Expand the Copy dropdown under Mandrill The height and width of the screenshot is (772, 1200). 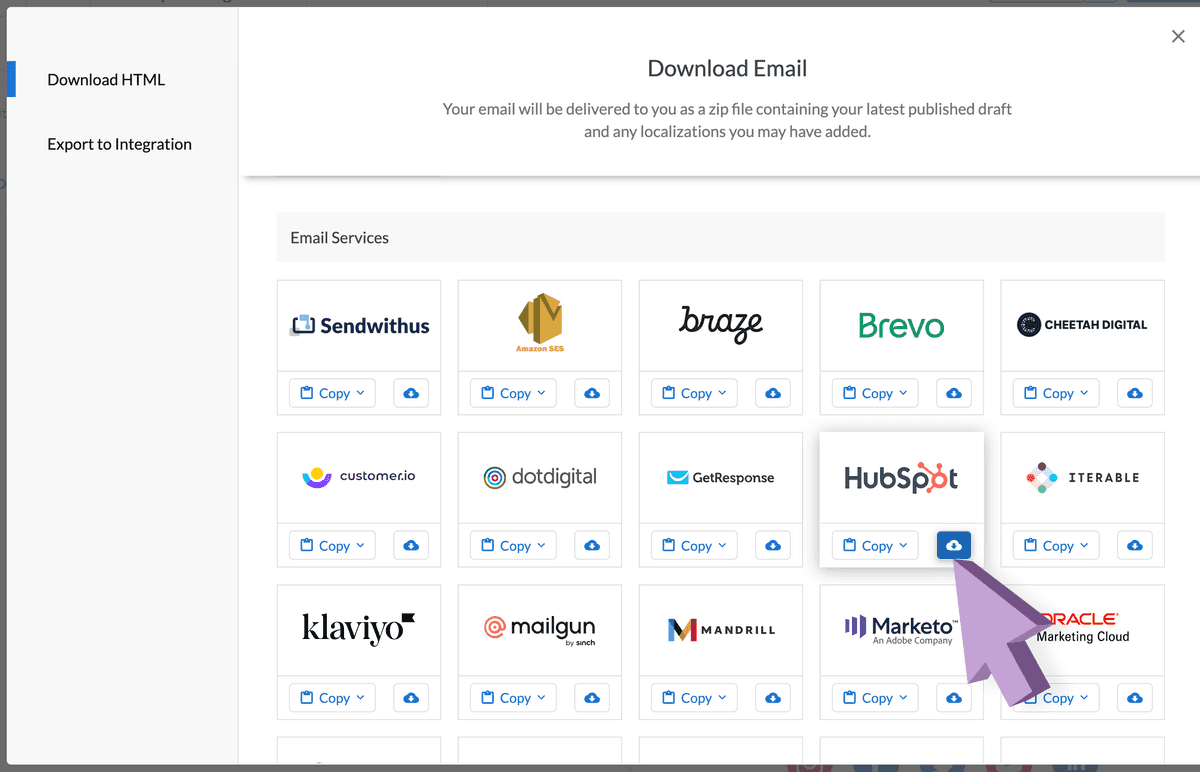coord(694,697)
